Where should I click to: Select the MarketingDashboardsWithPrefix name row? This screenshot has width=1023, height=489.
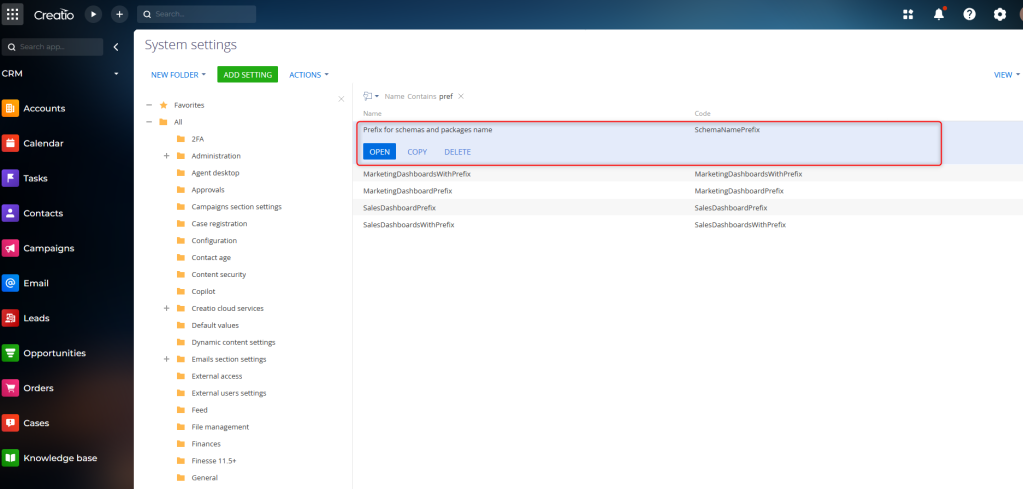pyautogui.click(x=417, y=174)
